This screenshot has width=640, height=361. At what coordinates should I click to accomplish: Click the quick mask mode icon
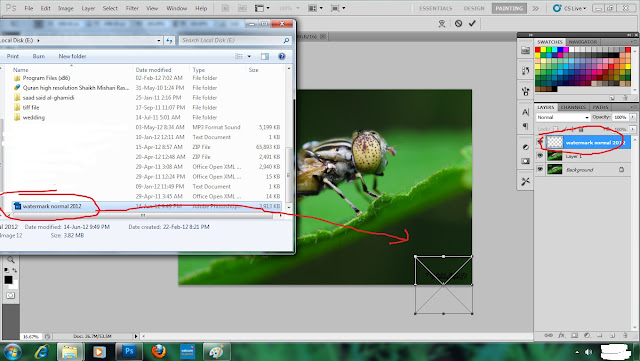tap(11, 295)
